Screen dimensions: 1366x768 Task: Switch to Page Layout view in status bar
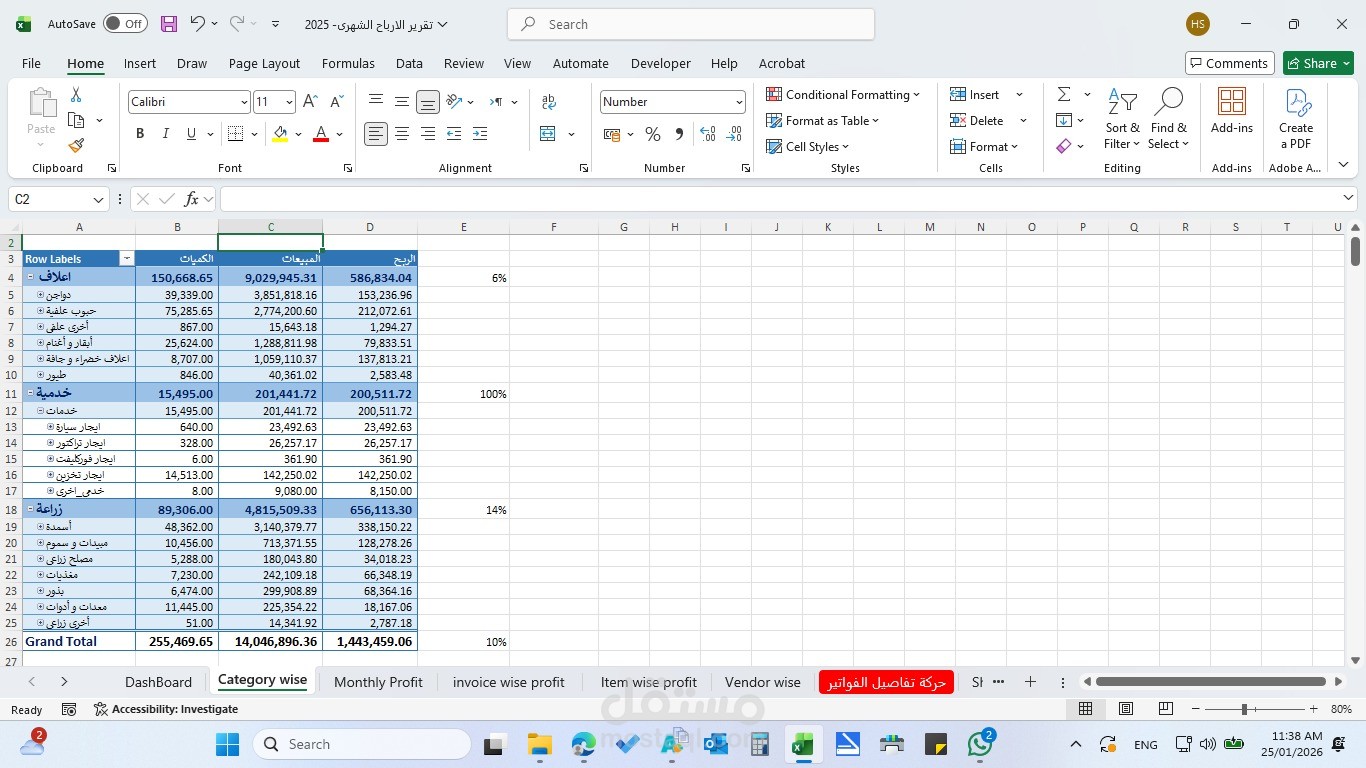click(1126, 709)
